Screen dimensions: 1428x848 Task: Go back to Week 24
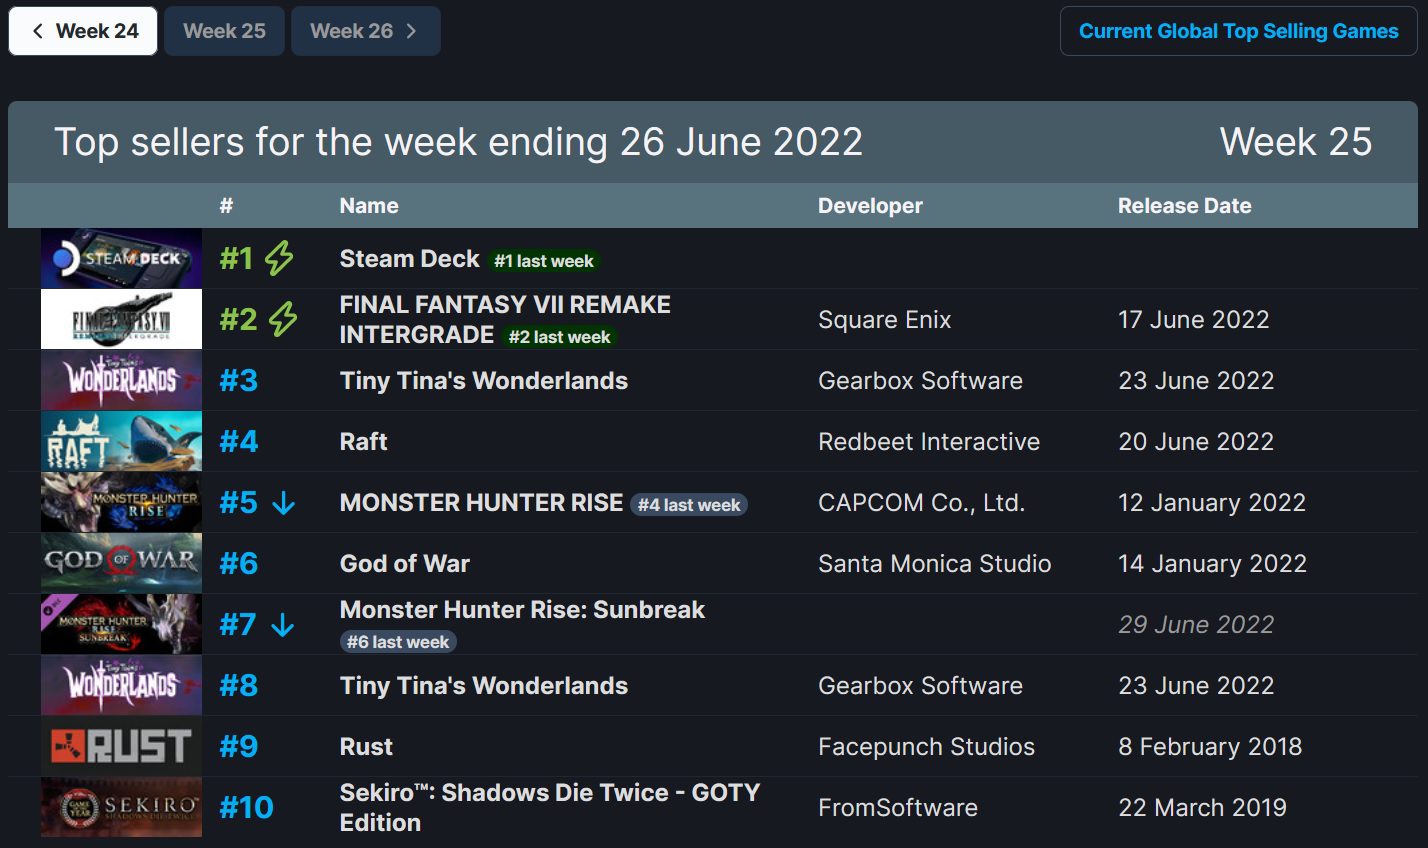(x=83, y=31)
